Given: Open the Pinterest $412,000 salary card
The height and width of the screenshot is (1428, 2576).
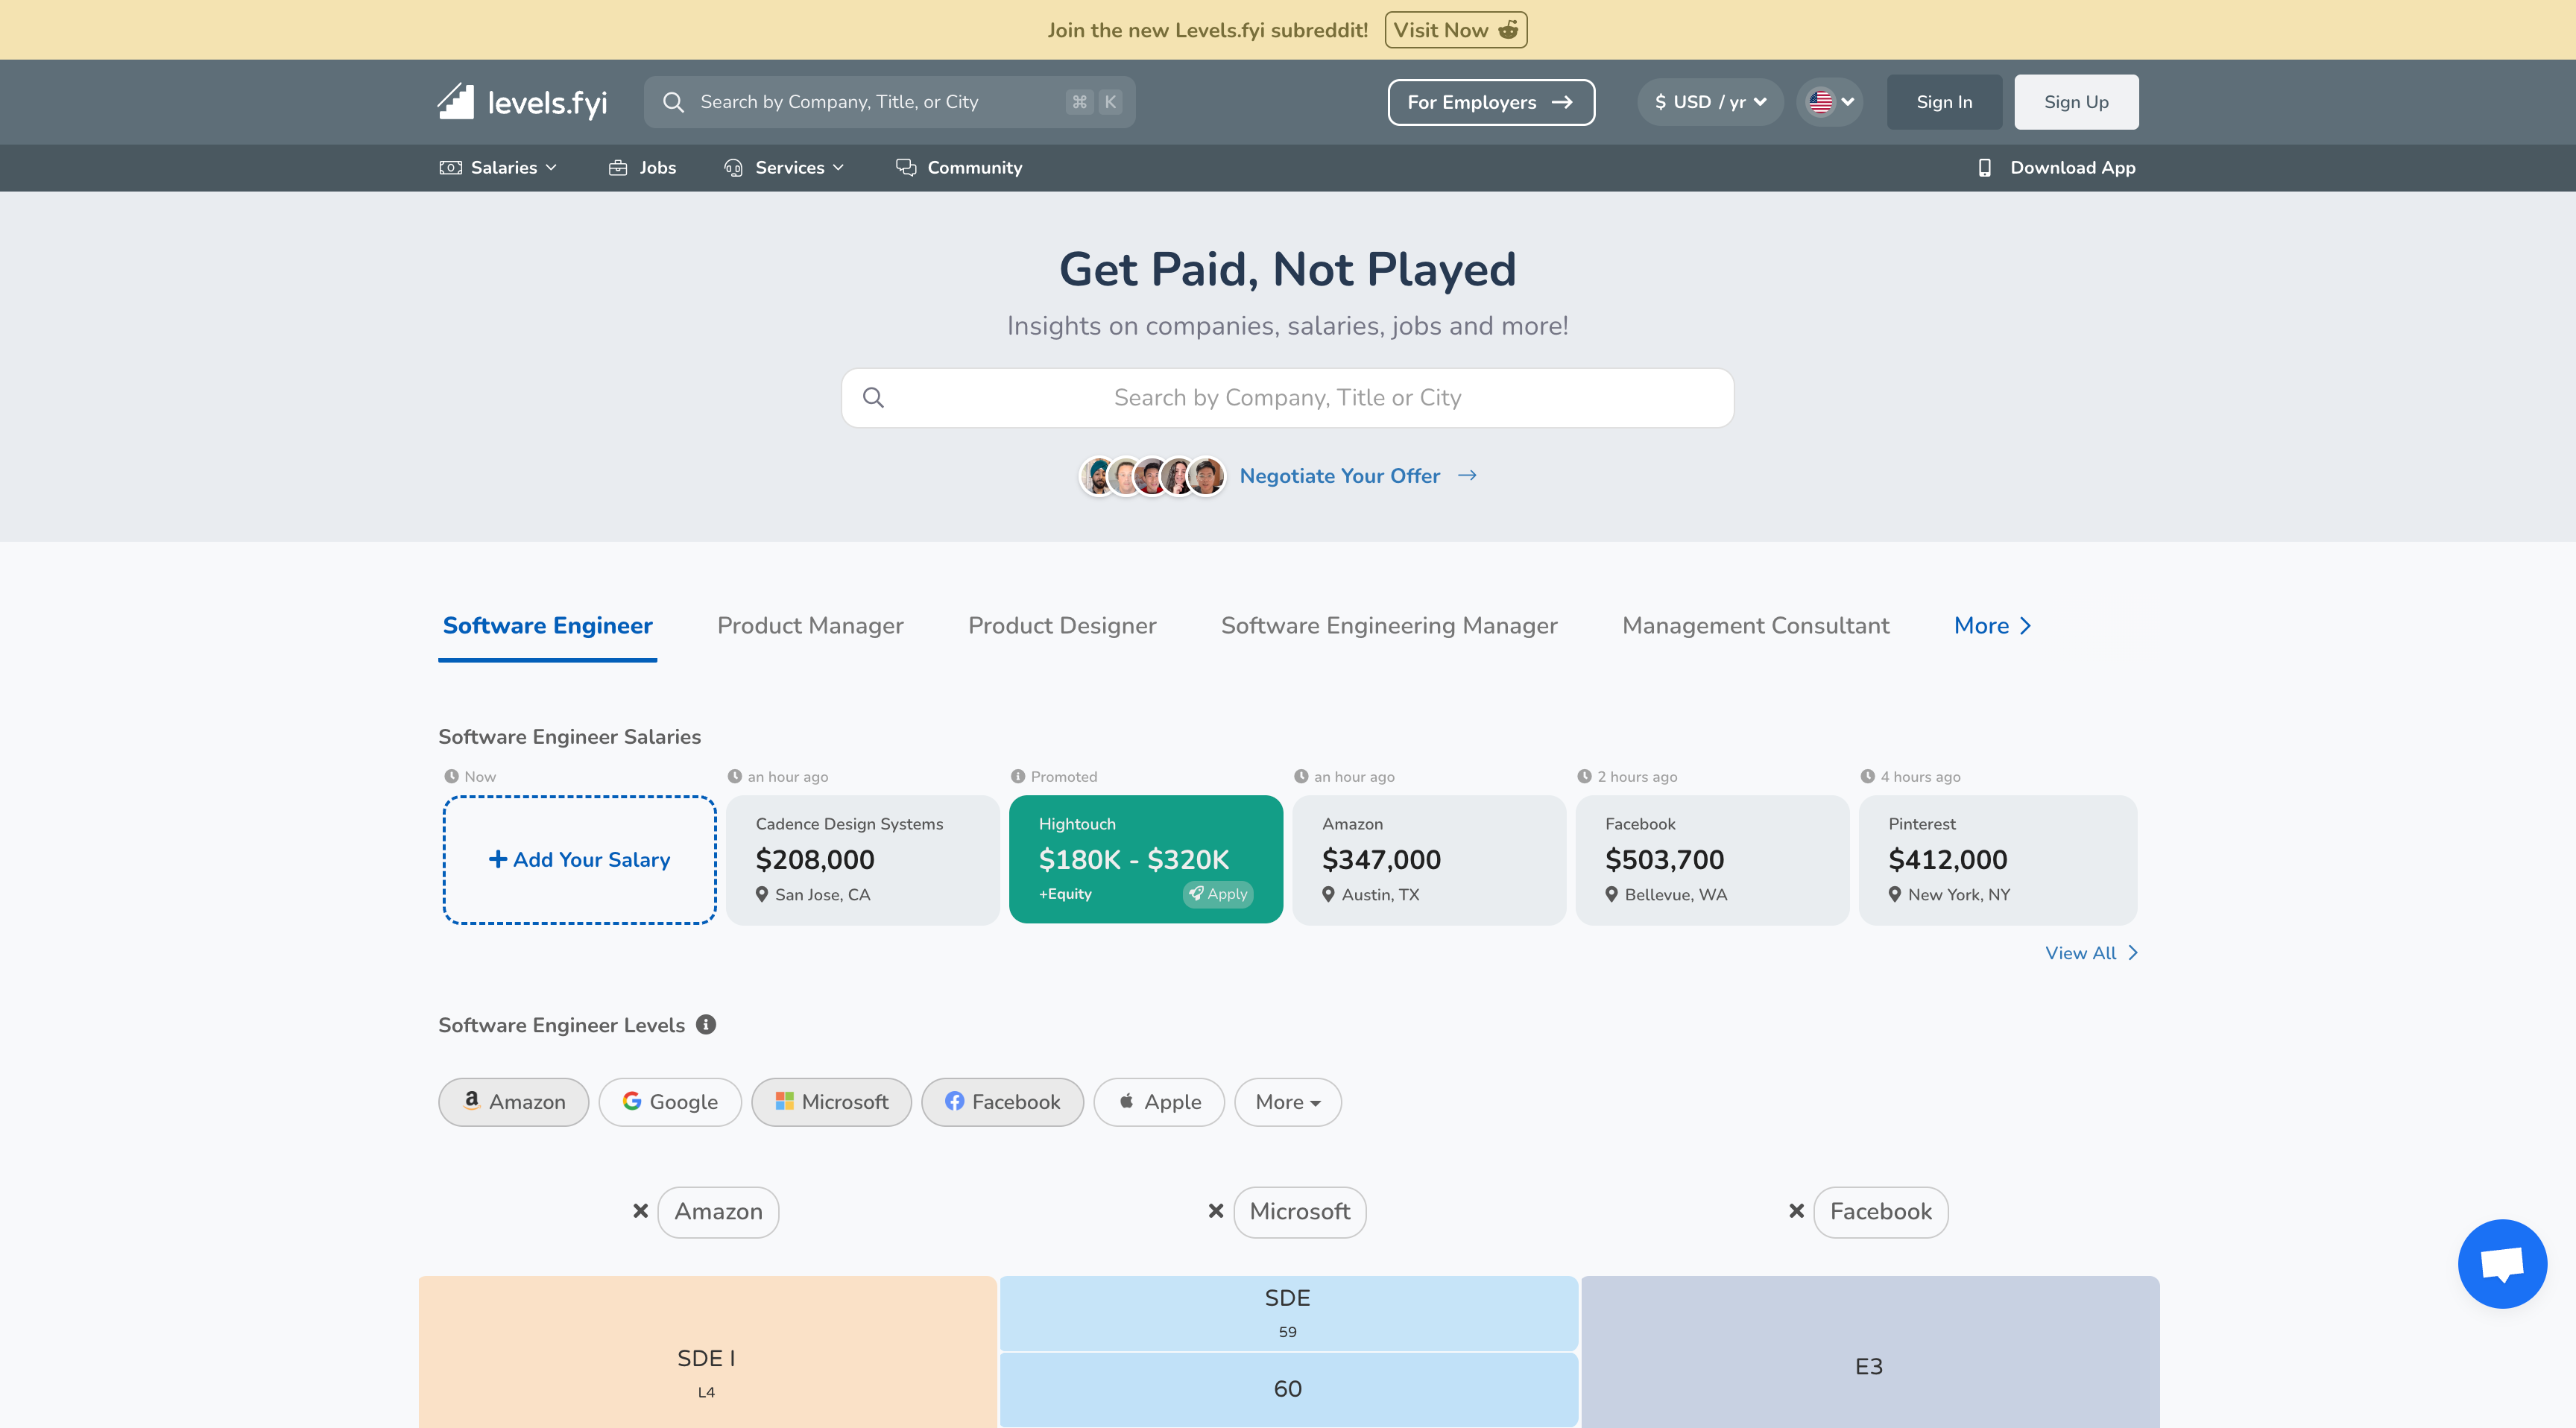Looking at the screenshot, I should pyautogui.click(x=1998, y=860).
